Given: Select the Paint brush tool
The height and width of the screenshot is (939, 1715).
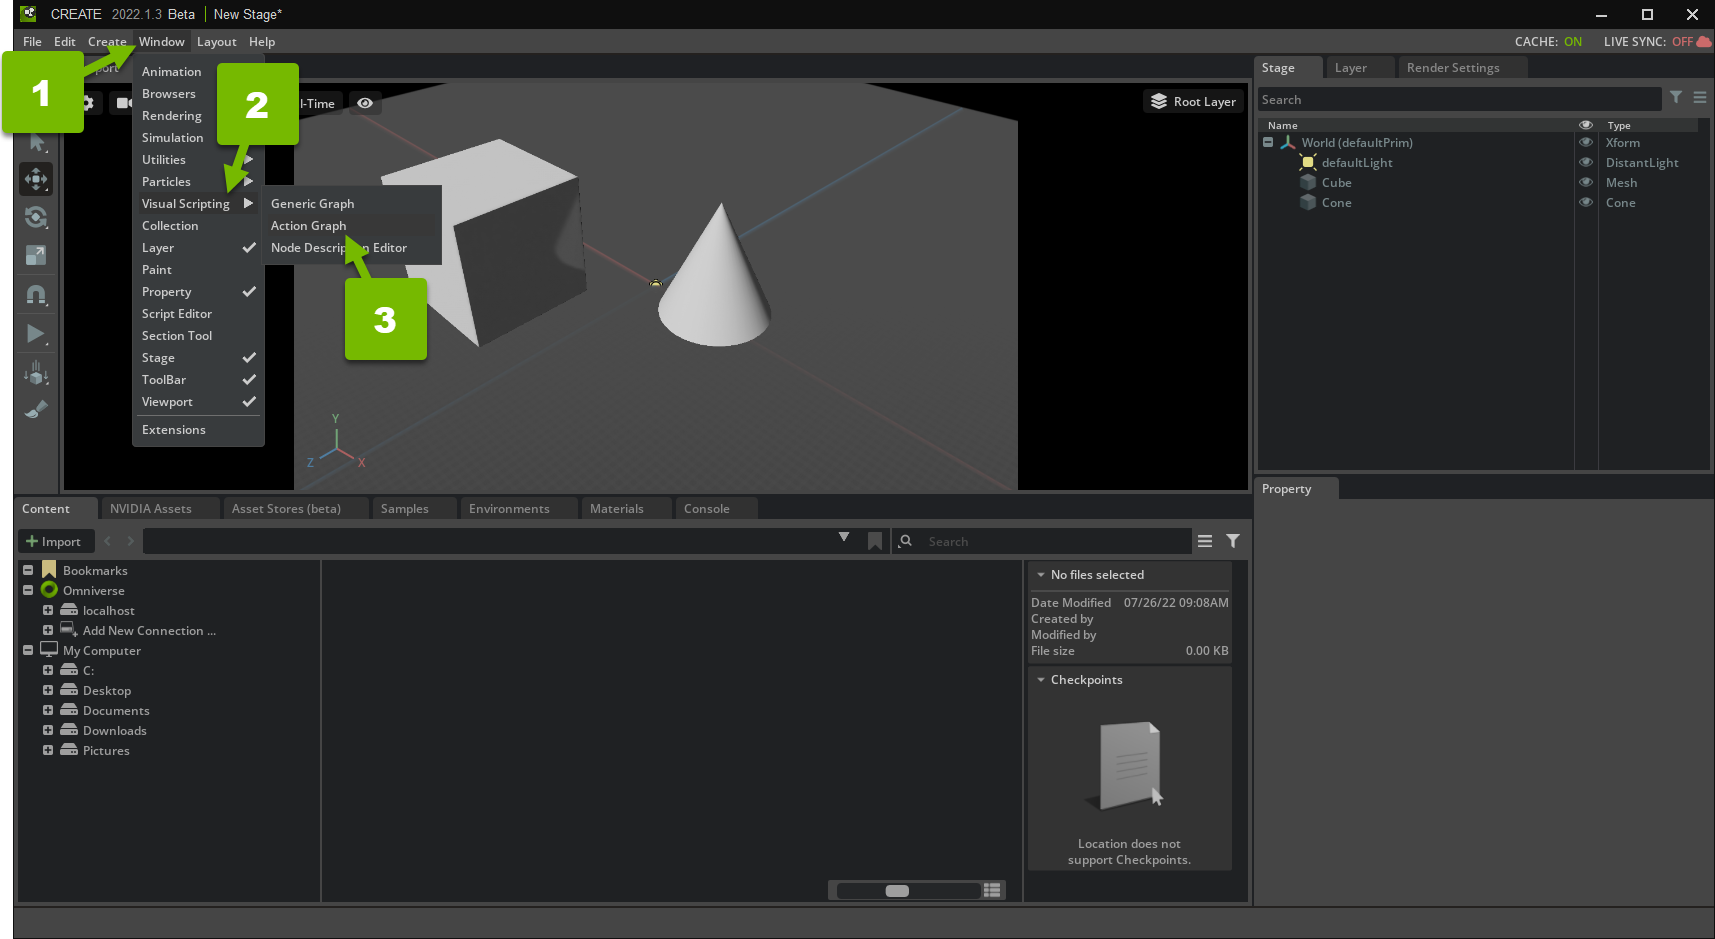Looking at the screenshot, I should point(36,410).
